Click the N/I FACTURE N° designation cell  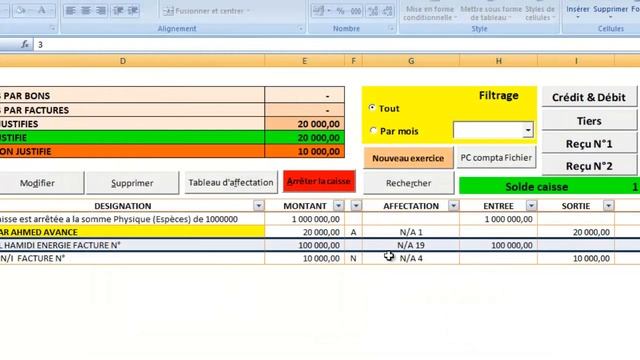[x=132, y=258]
